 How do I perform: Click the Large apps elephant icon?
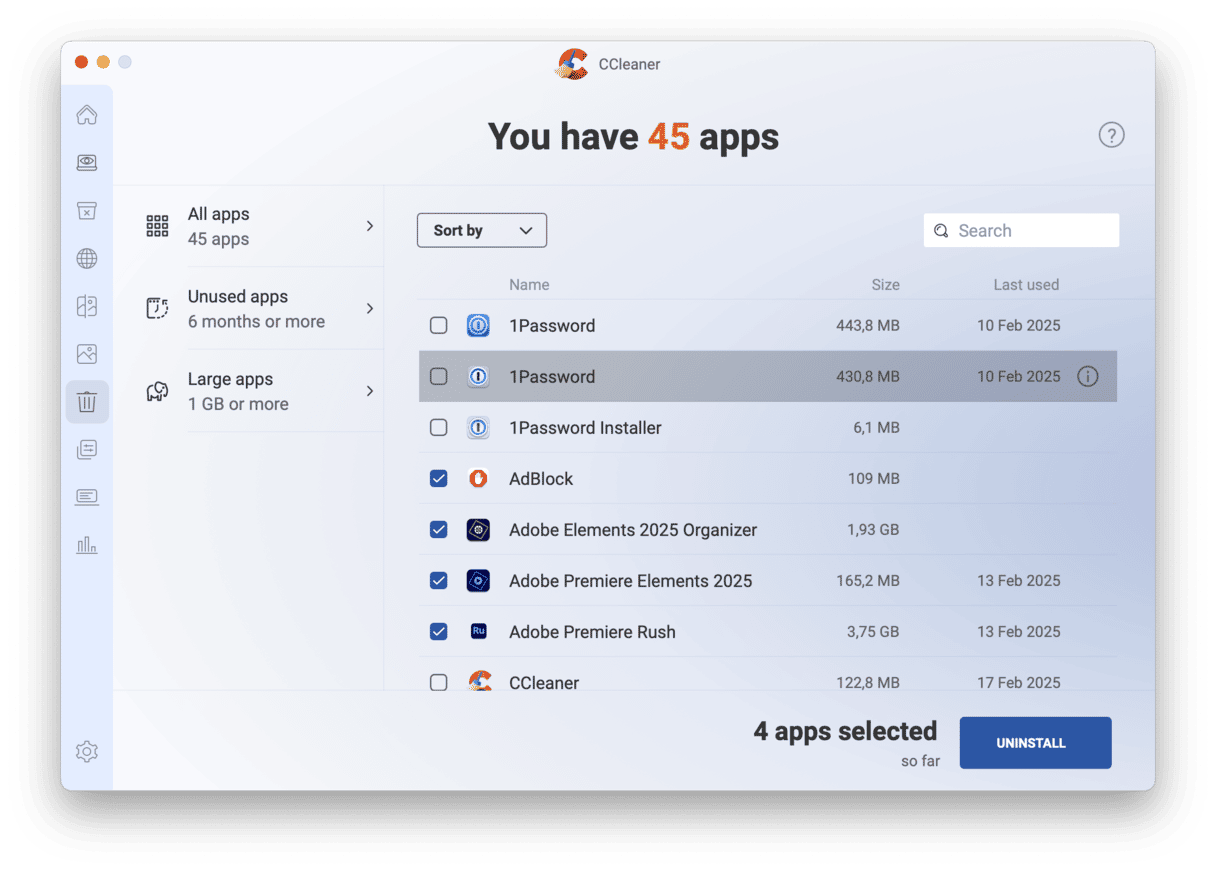coord(157,391)
